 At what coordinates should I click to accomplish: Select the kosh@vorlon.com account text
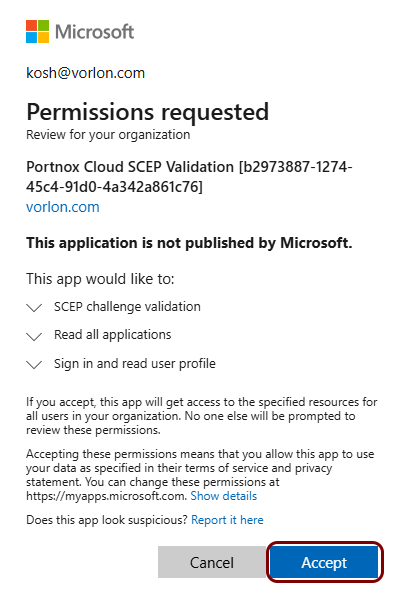[86, 73]
